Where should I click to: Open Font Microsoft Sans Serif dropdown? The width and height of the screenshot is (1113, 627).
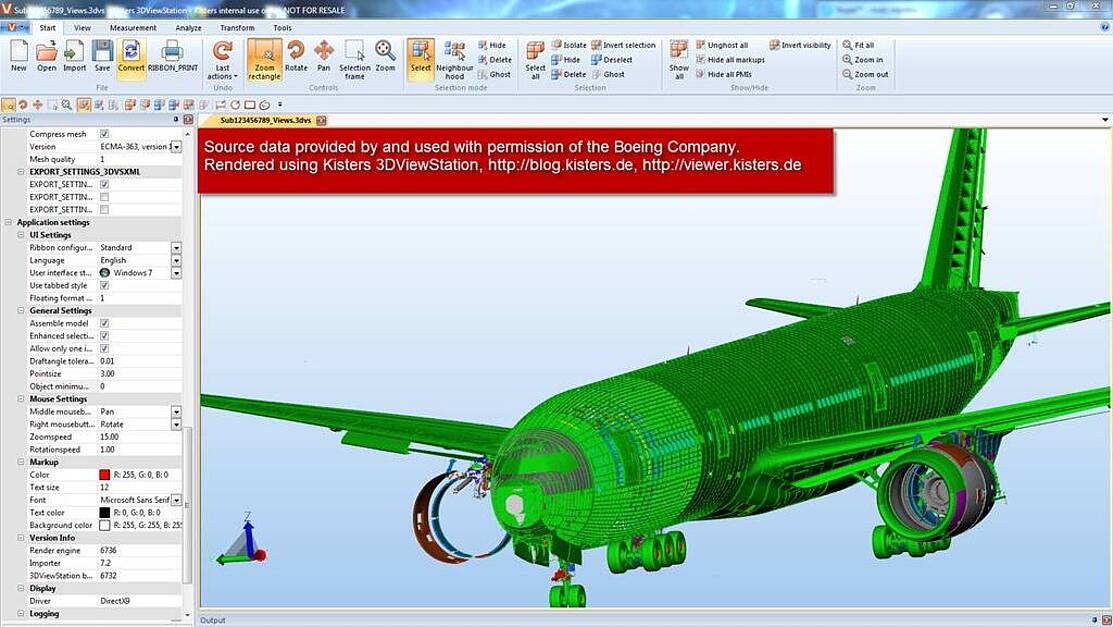tap(176, 500)
